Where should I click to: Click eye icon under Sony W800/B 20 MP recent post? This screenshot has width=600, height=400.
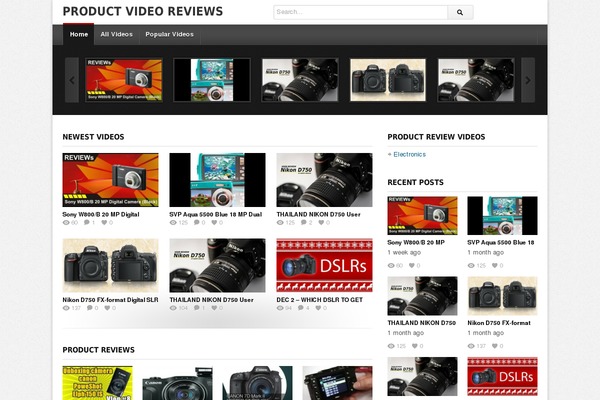(391, 265)
